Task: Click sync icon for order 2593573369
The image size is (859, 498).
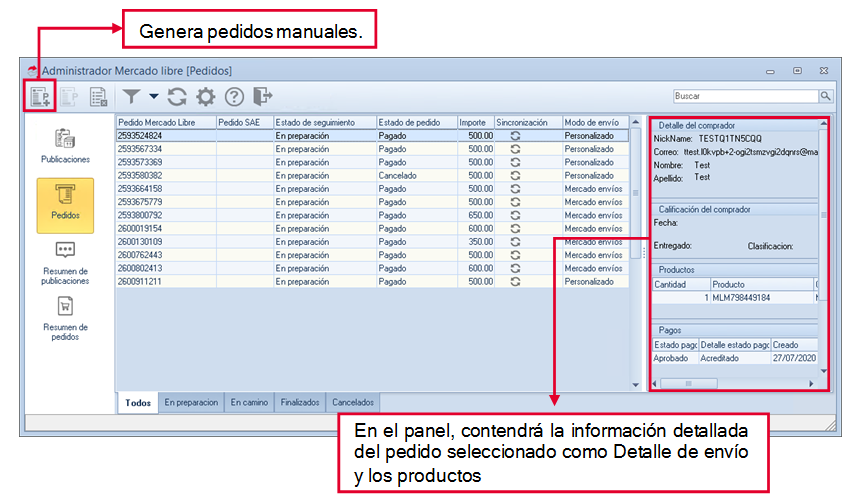Action: [515, 162]
